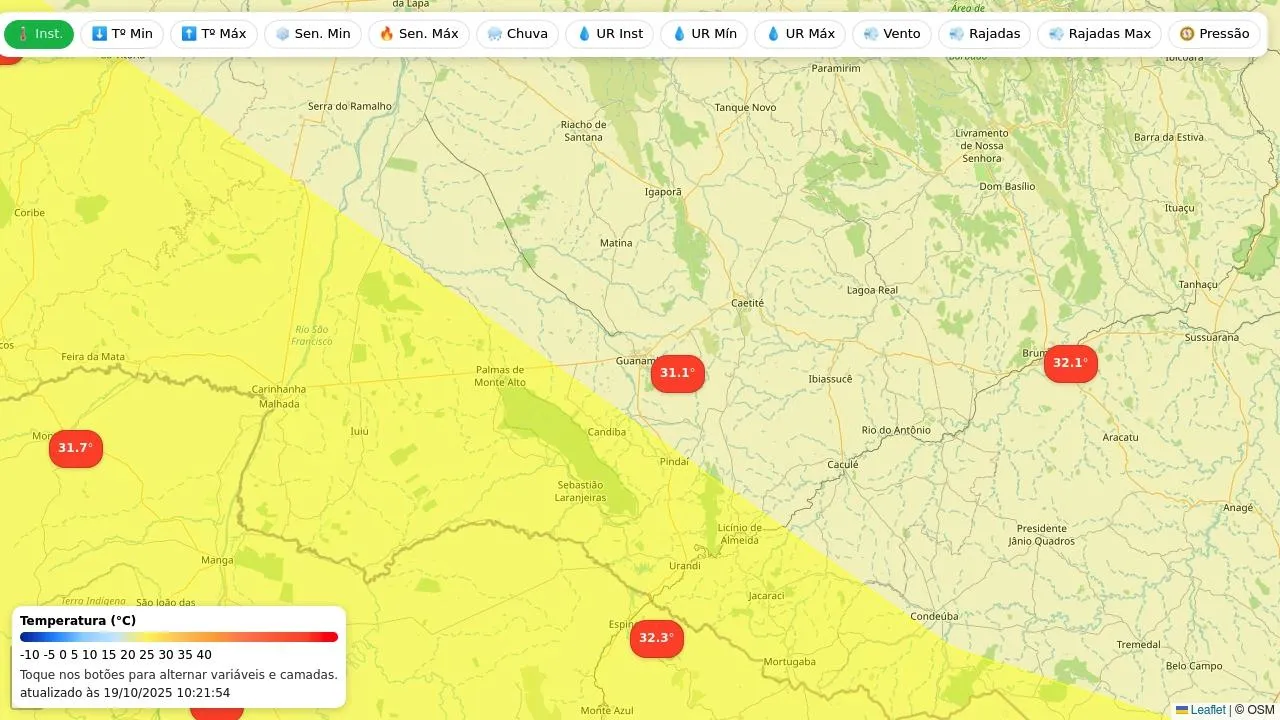
Task: Show the Vento wind layer
Action: [892, 34]
